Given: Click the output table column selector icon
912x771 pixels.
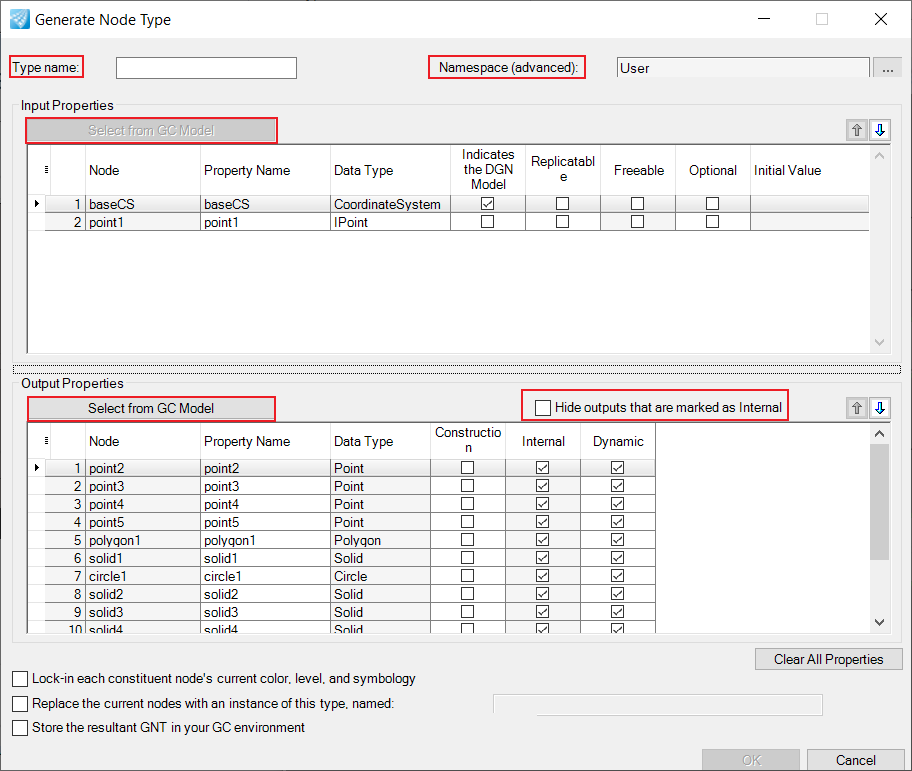Looking at the screenshot, I should [46, 441].
